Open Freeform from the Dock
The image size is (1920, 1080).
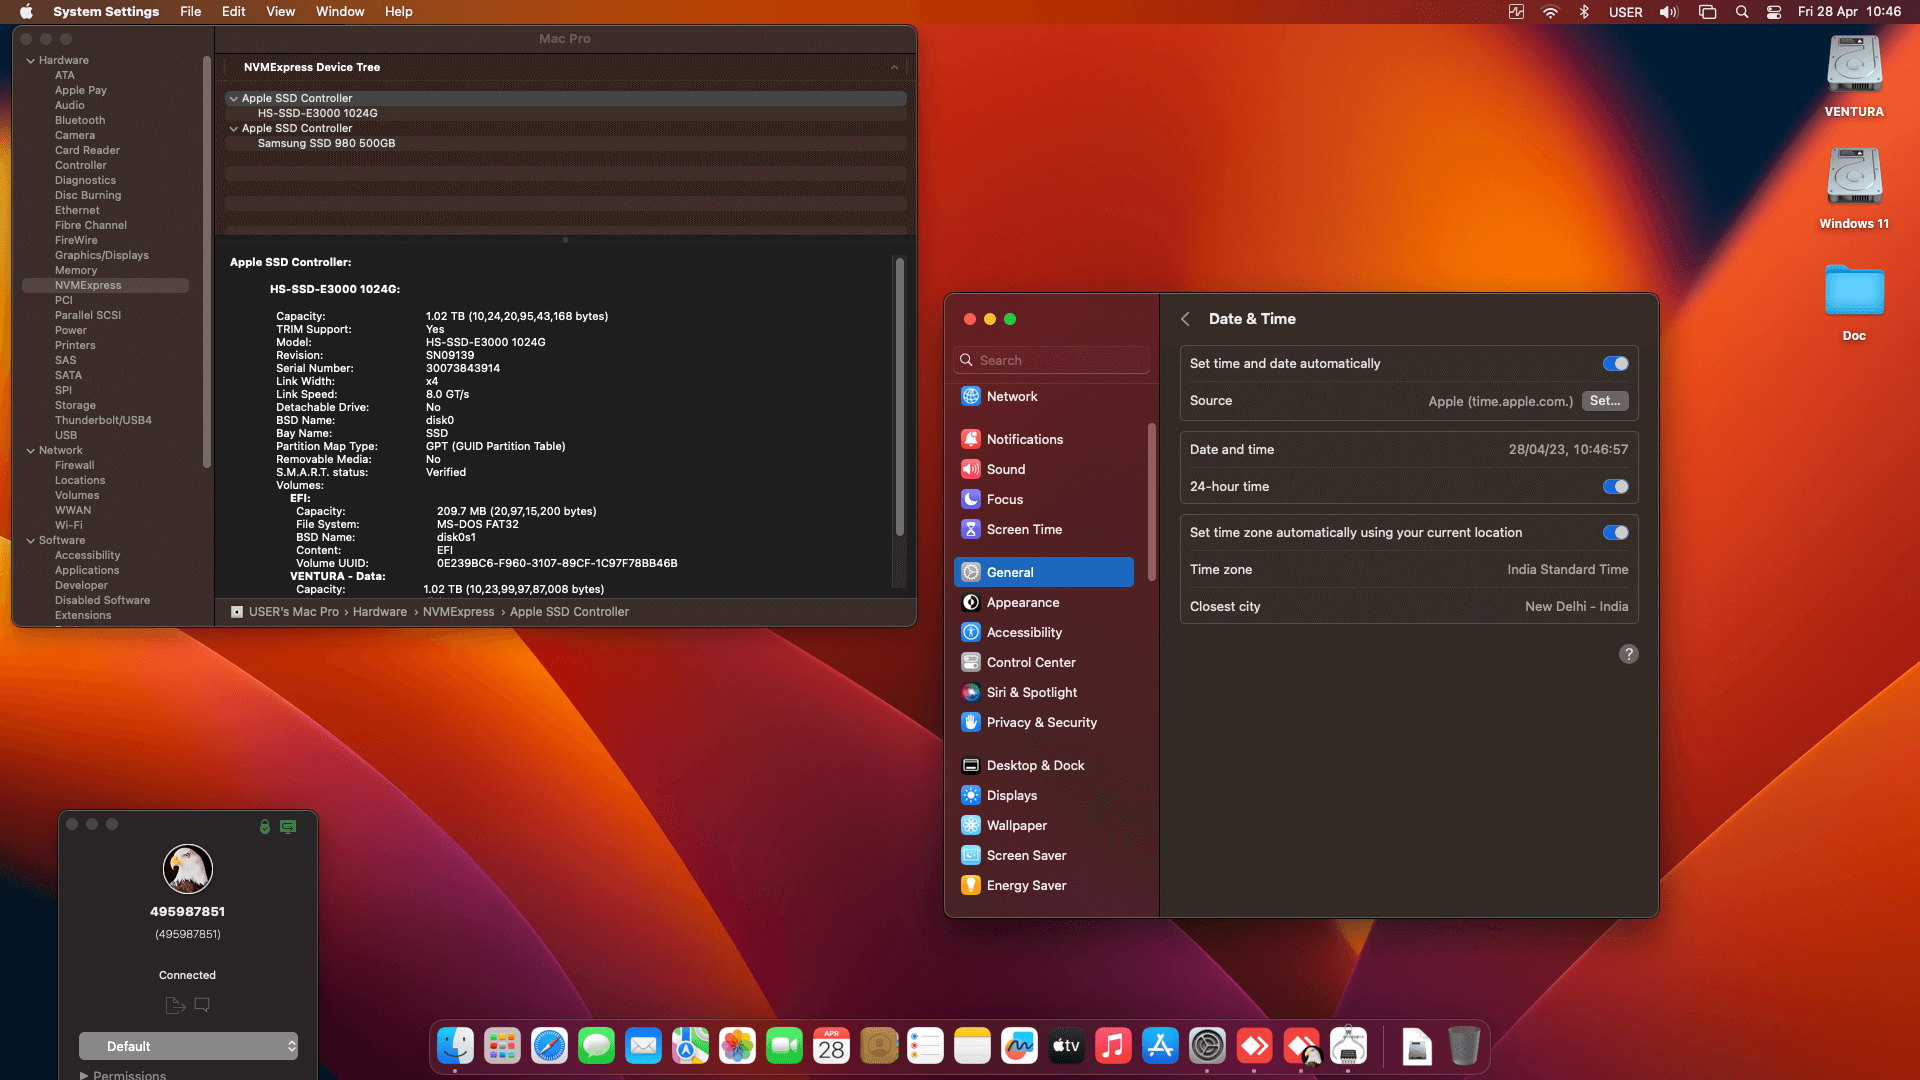[1019, 1046]
